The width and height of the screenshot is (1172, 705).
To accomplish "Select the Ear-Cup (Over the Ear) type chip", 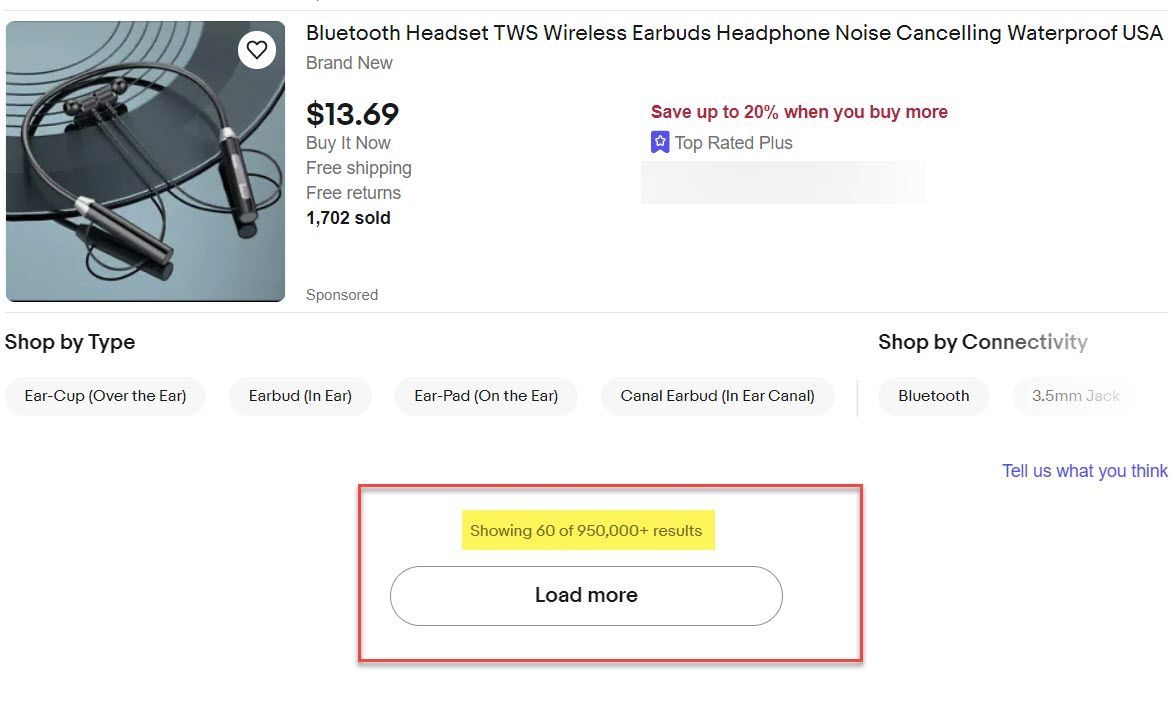I will 105,396.
